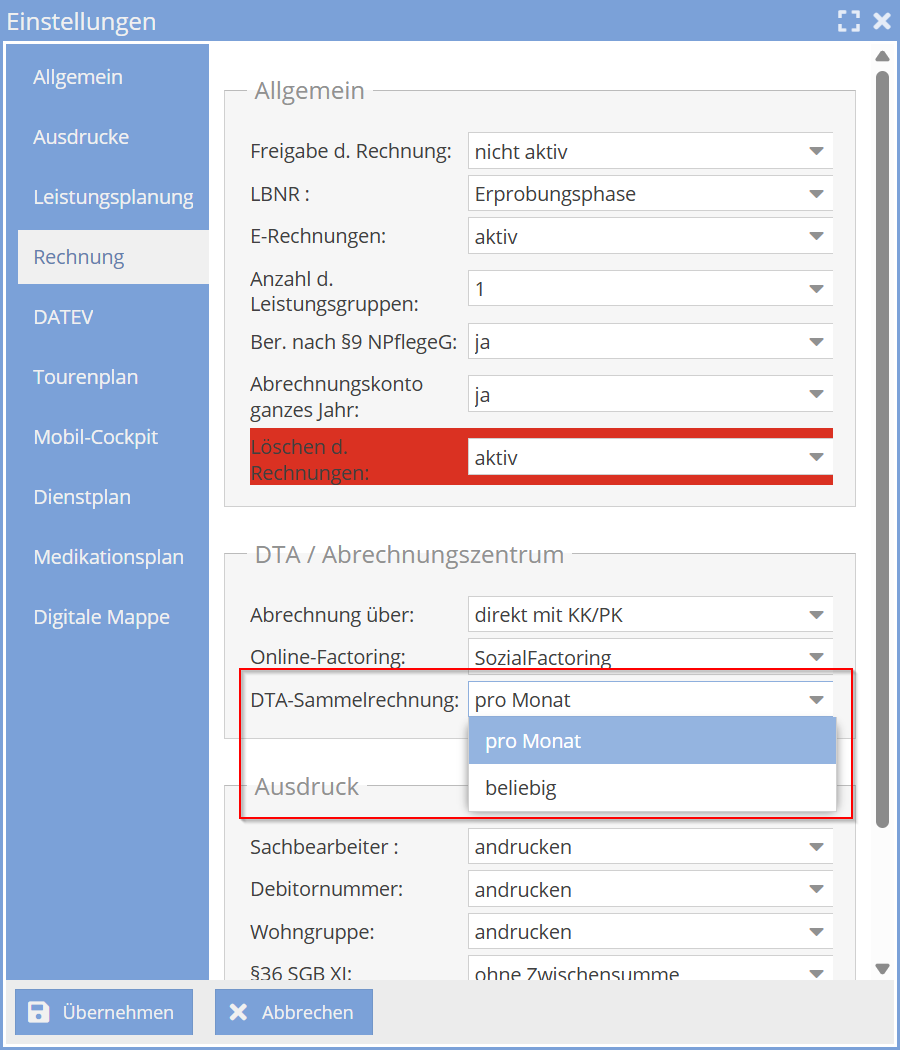This screenshot has height=1050, width=900.
Task: Close the Einstellungen dialog
Action: (881, 21)
